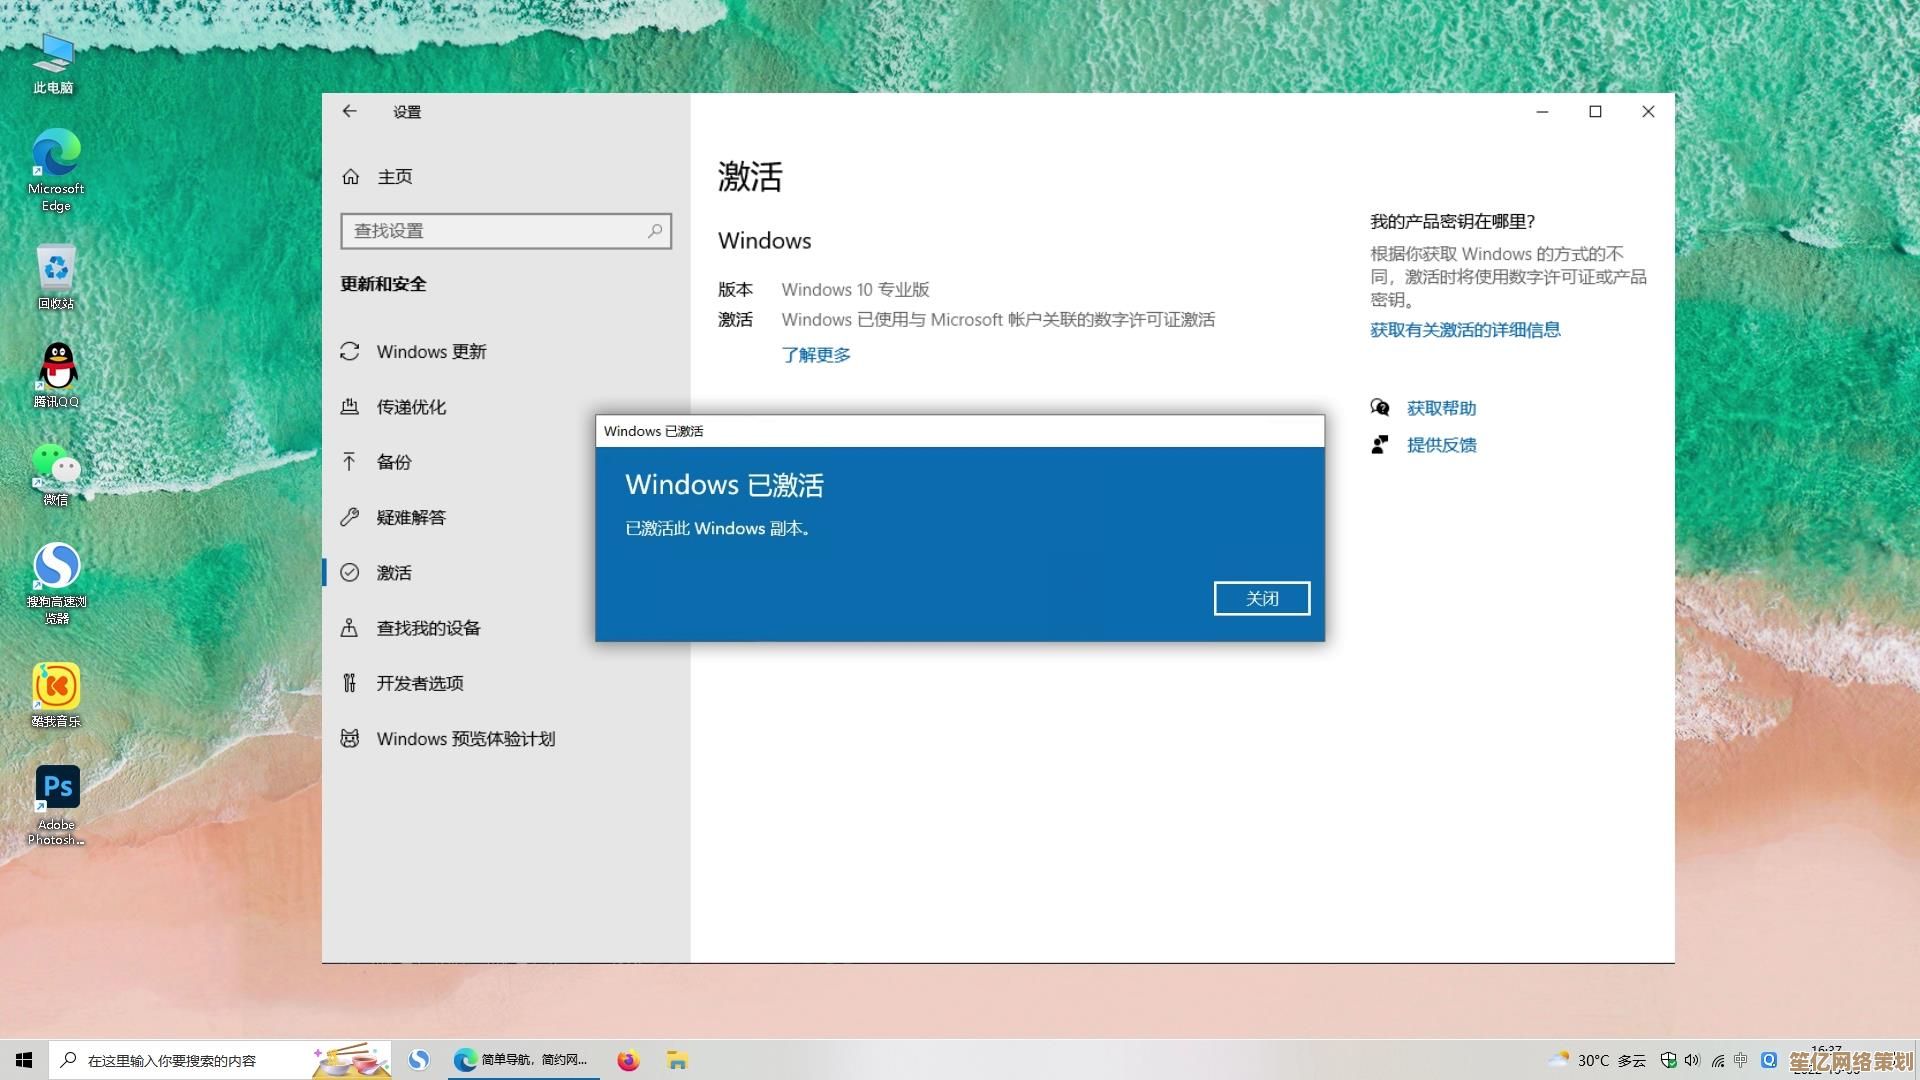Screen dimensions: 1920x1080
Task: Click 了解更多 link
Action: [x=815, y=355]
